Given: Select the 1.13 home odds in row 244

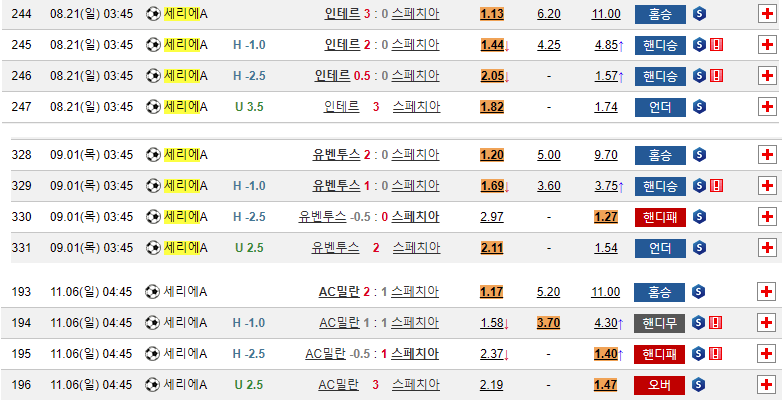Looking at the screenshot, I should 492,14.
